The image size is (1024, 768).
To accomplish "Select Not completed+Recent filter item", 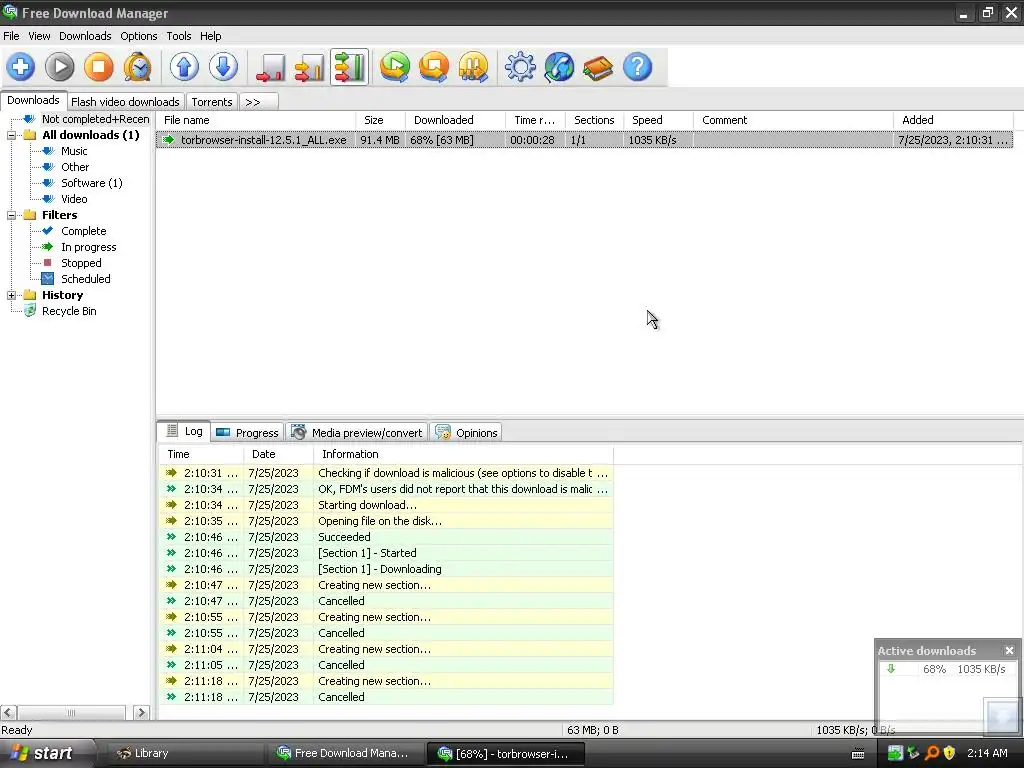I will (x=95, y=119).
